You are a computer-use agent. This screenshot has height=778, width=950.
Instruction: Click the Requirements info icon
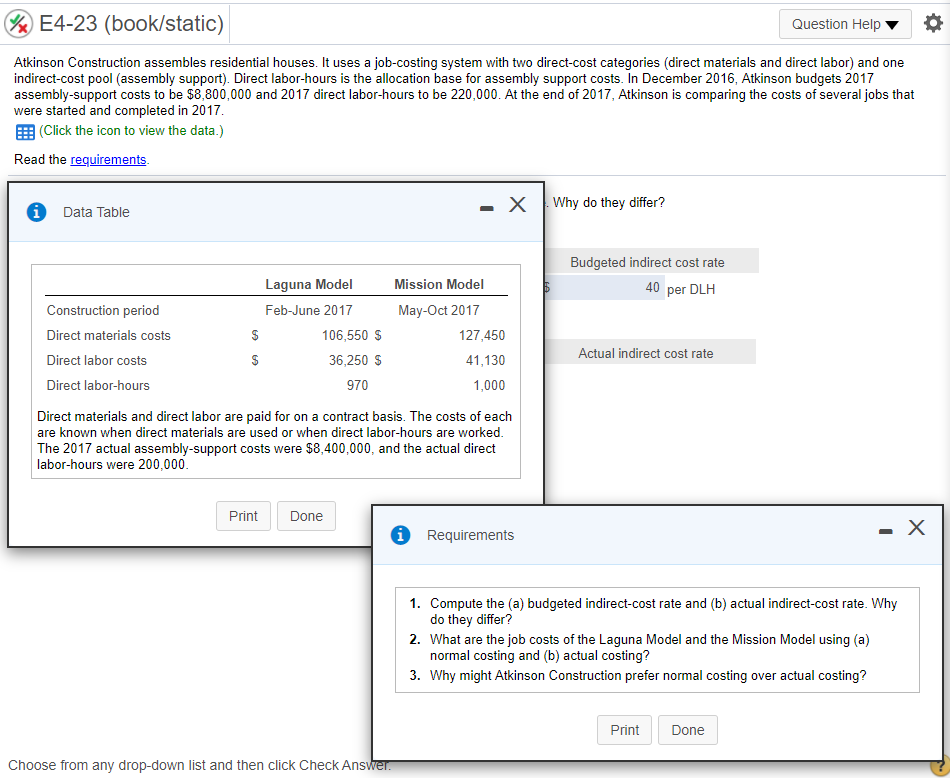[400, 535]
